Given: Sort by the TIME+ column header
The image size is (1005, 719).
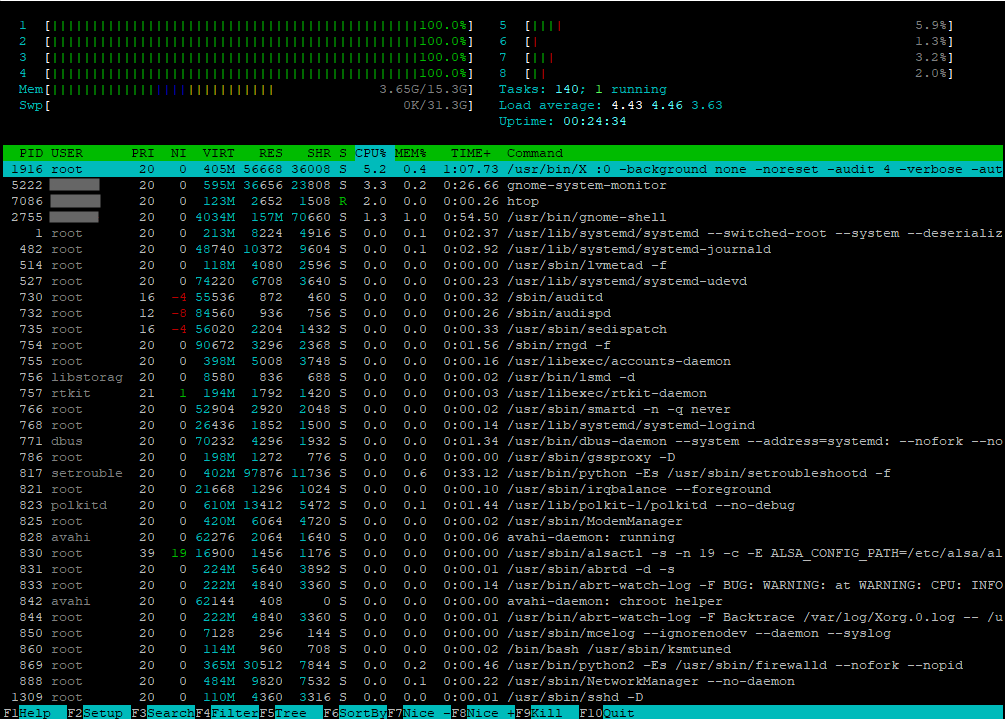Looking at the screenshot, I should coord(471,153).
